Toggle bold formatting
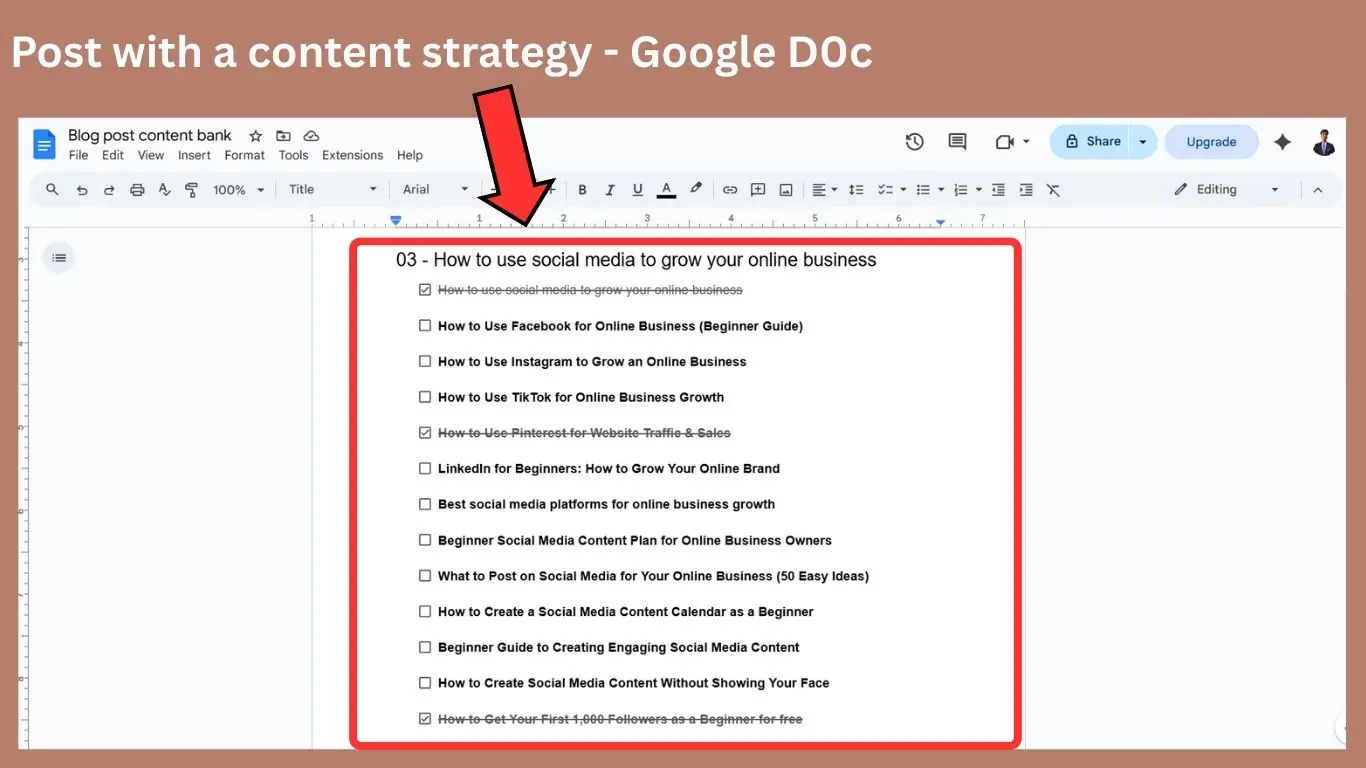The height and width of the screenshot is (768, 1366). click(x=582, y=190)
